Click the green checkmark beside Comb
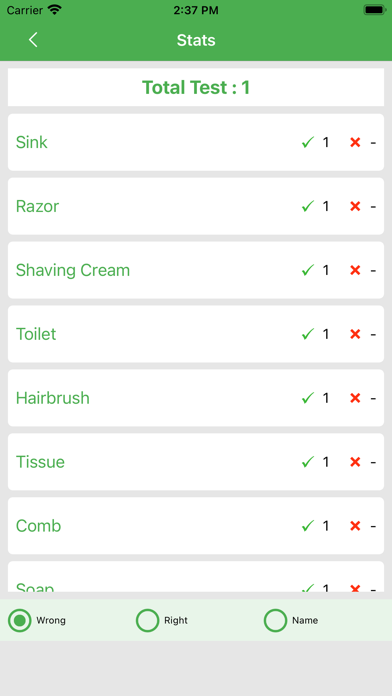 click(308, 526)
